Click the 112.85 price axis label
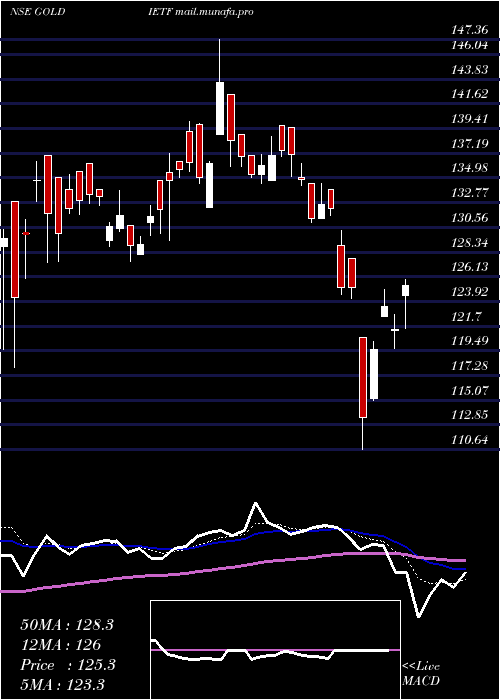Viewport: 500px width, 700px height. [x=469, y=415]
